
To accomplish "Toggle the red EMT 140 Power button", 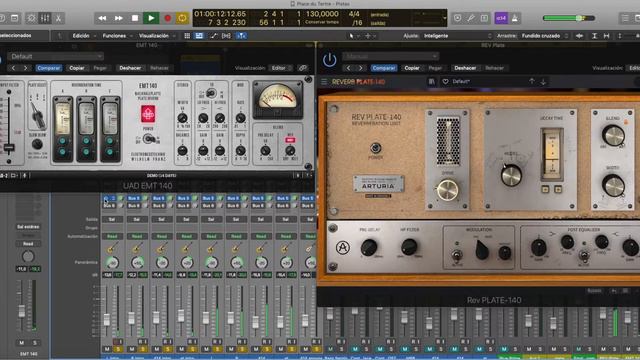I will 148,114.
